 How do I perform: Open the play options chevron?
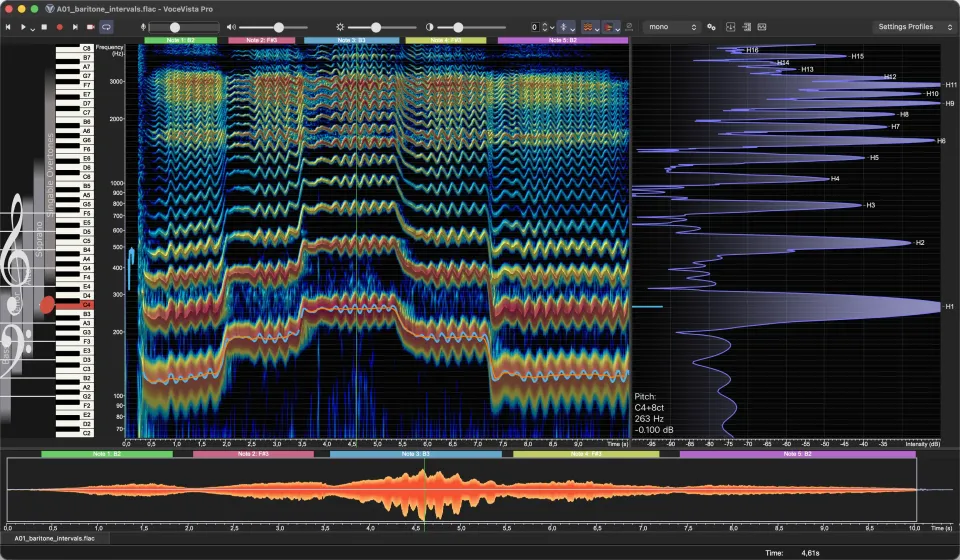pyautogui.click(x=32, y=28)
